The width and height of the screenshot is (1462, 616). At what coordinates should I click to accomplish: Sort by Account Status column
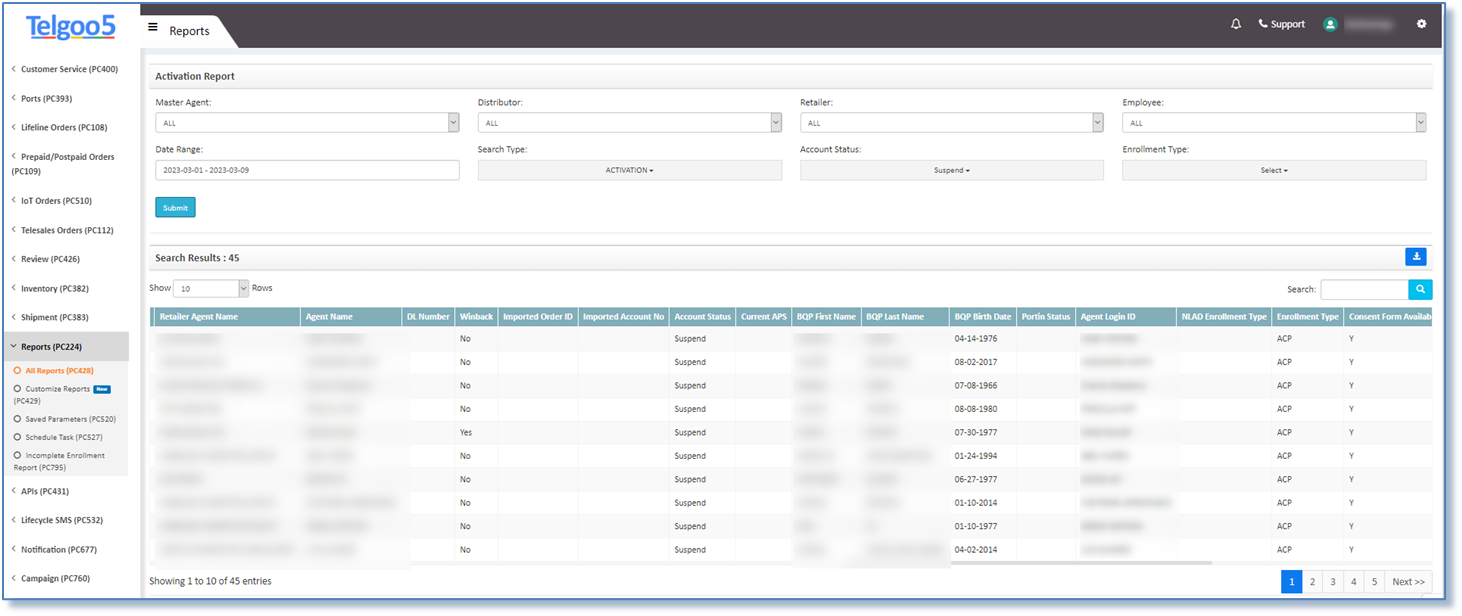click(x=703, y=317)
